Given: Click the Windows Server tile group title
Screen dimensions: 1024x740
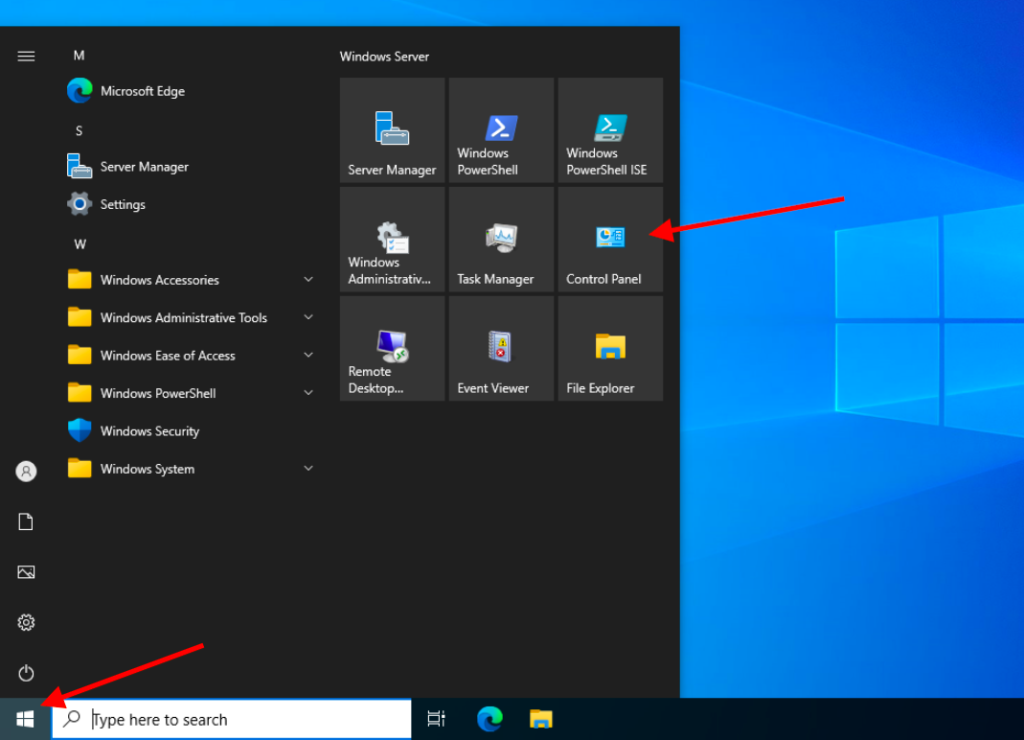Looking at the screenshot, I should tap(384, 57).
